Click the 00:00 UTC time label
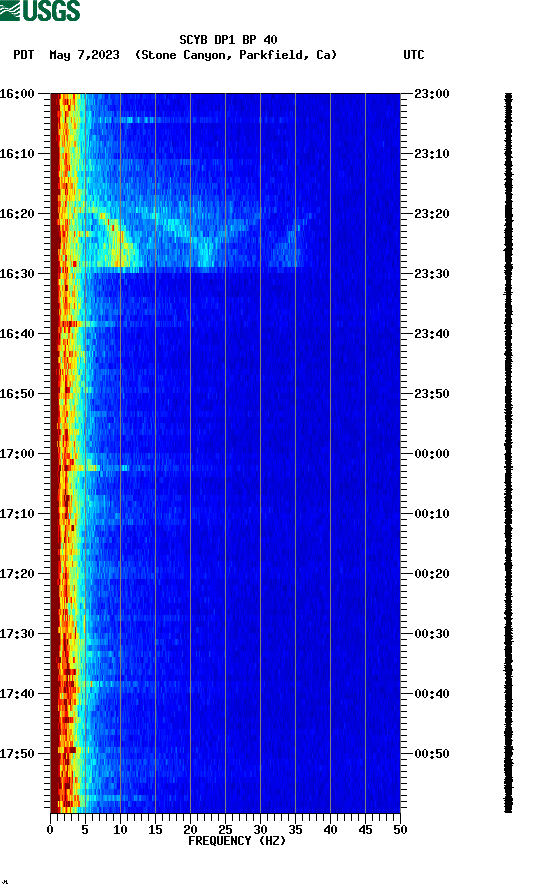The height and width of the screenshot is (893, 552). (432, 454)
